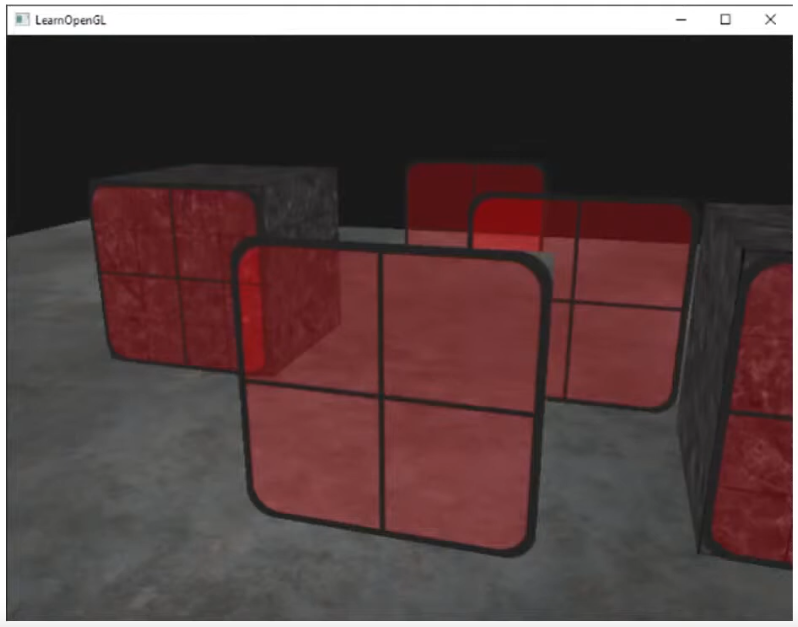The image size is (798, 627).
Task: Click the LearnOpenGL window icon in title bar
Action: click(21, 19)
